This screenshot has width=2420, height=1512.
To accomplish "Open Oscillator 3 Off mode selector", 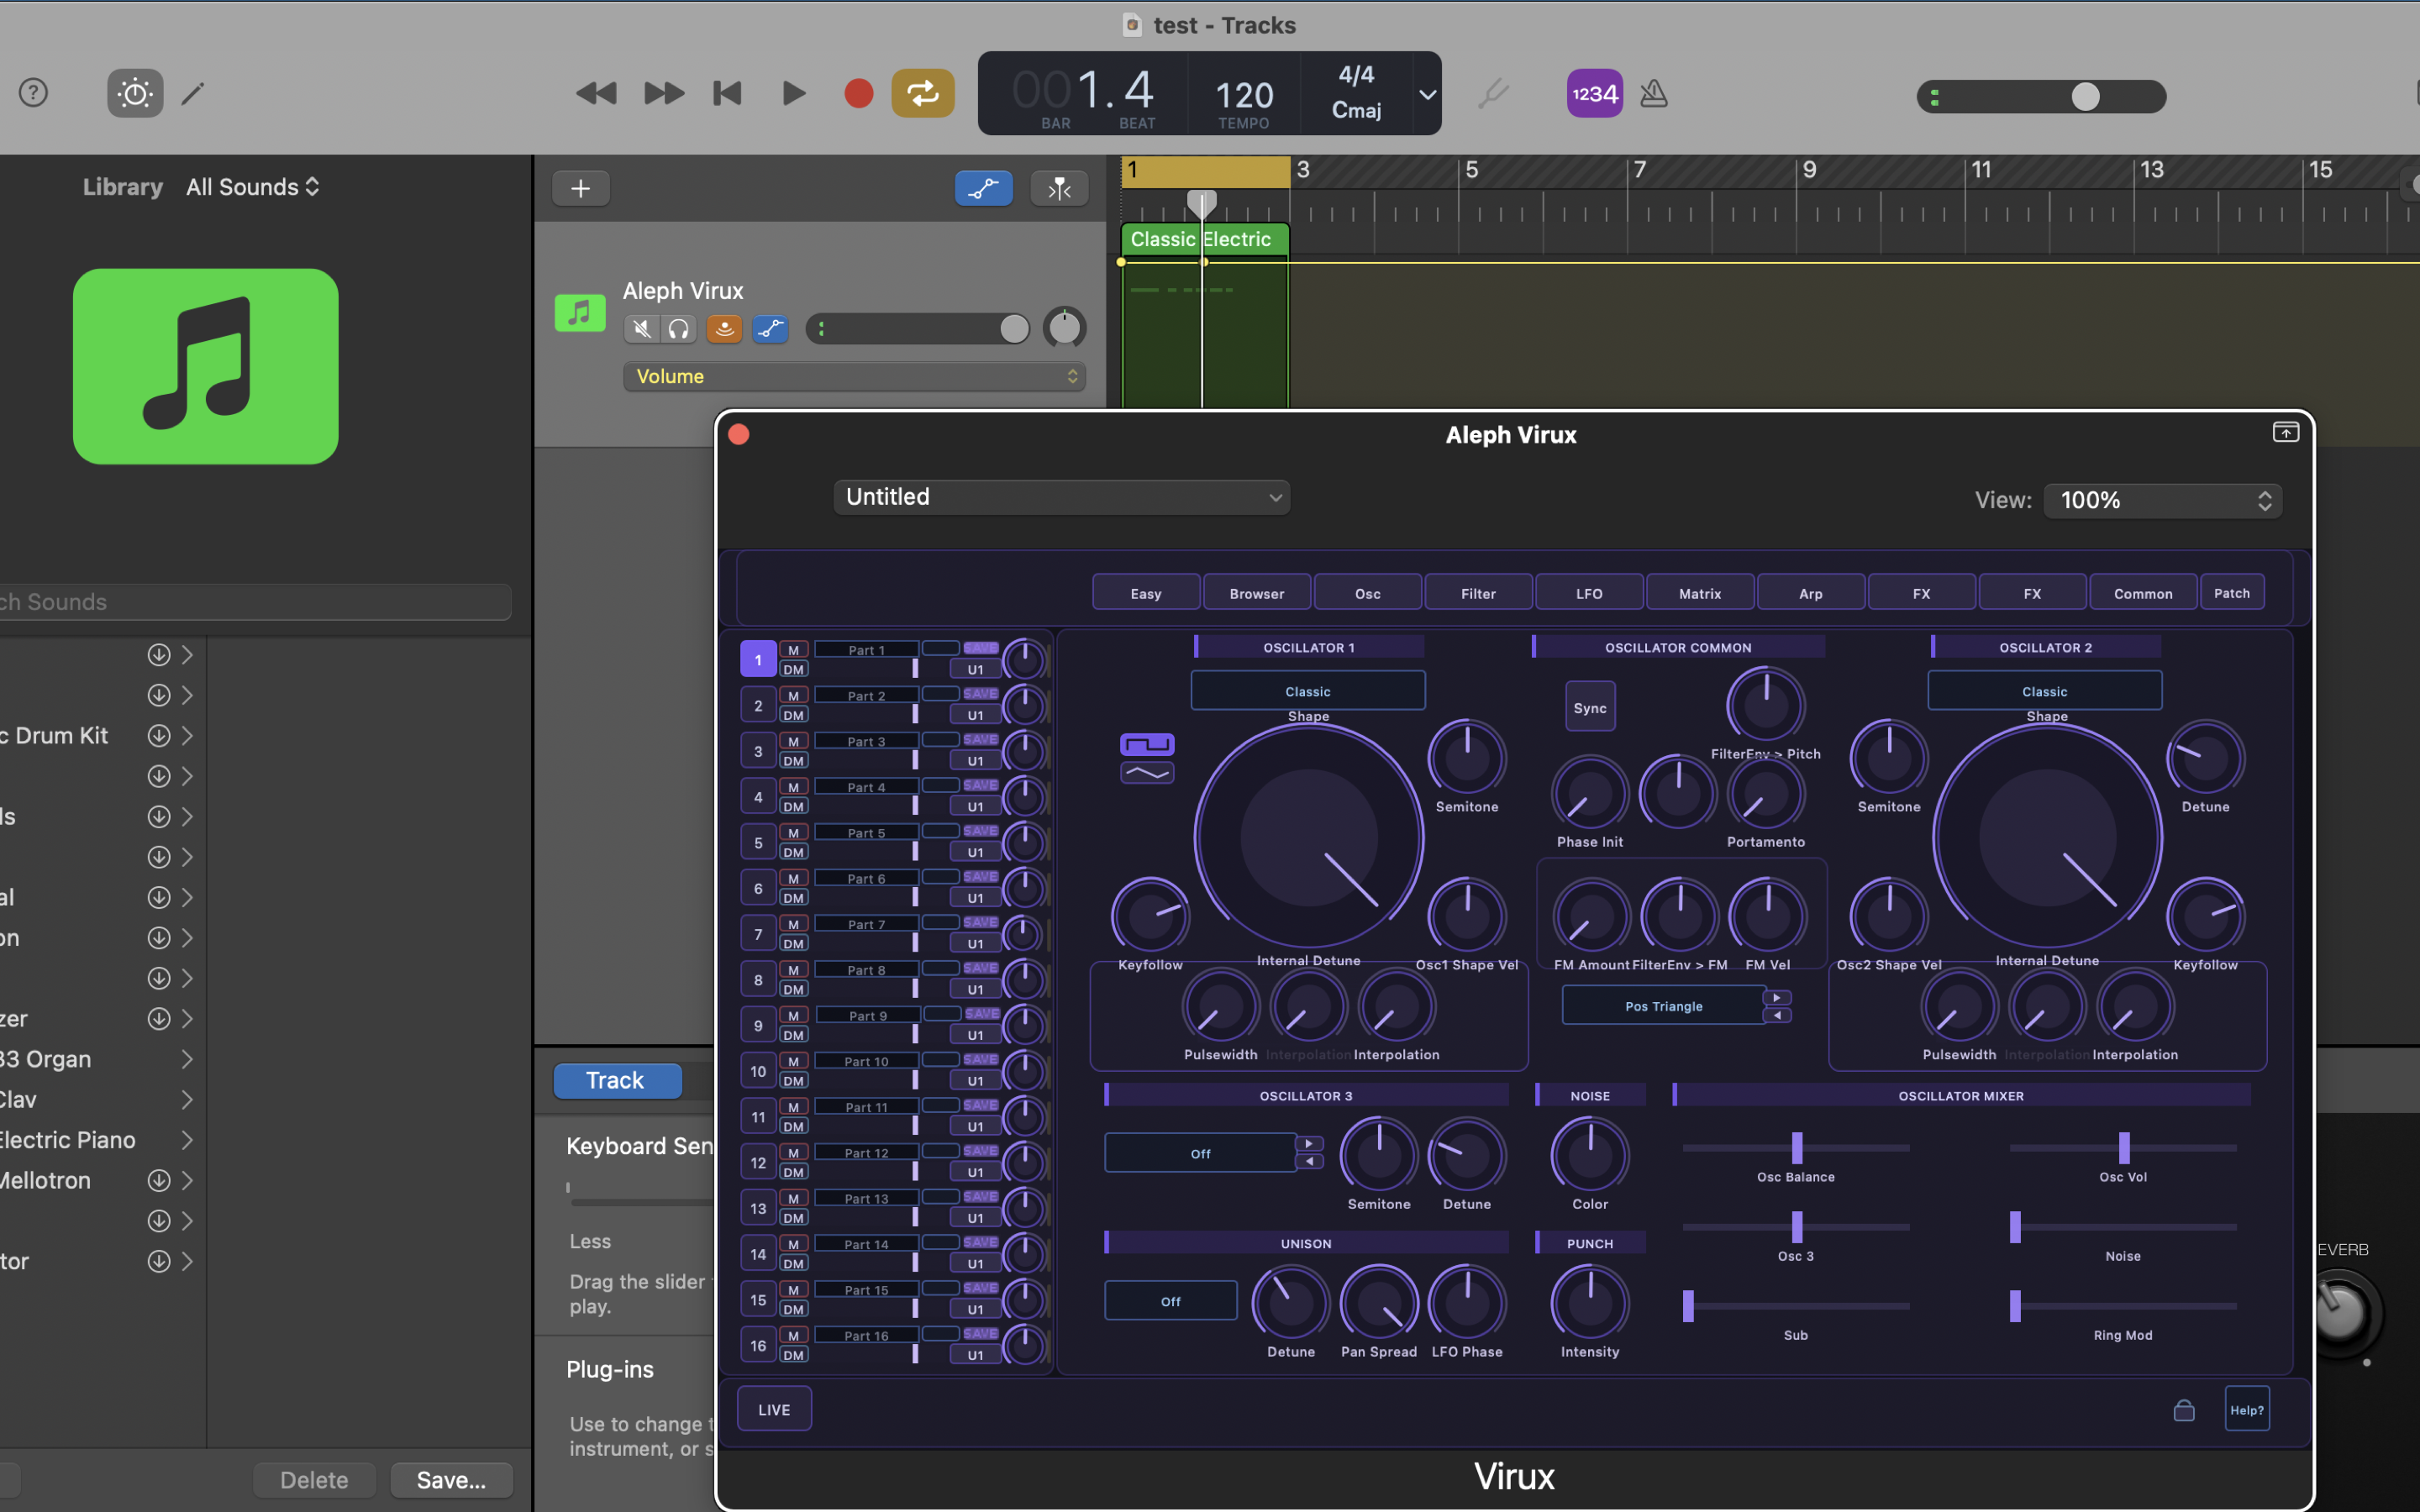I will click(1200, 1153).
